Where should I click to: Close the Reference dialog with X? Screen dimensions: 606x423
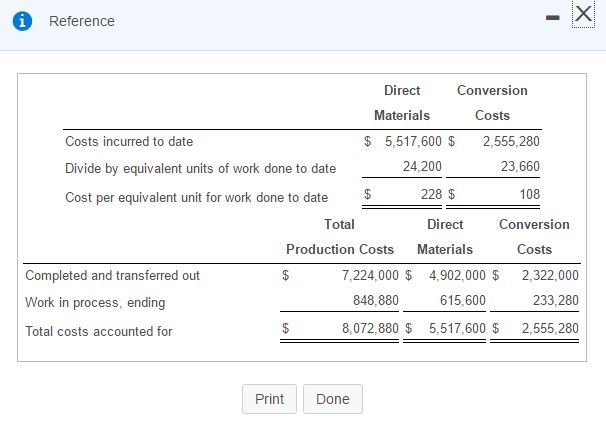tap(583, 14)
